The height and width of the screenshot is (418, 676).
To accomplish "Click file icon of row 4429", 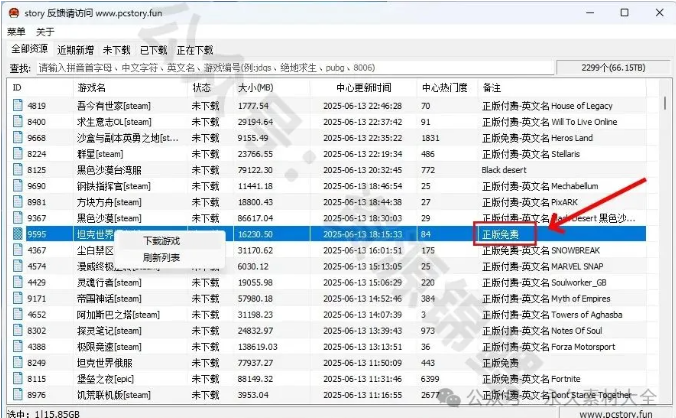I will 18,282.
